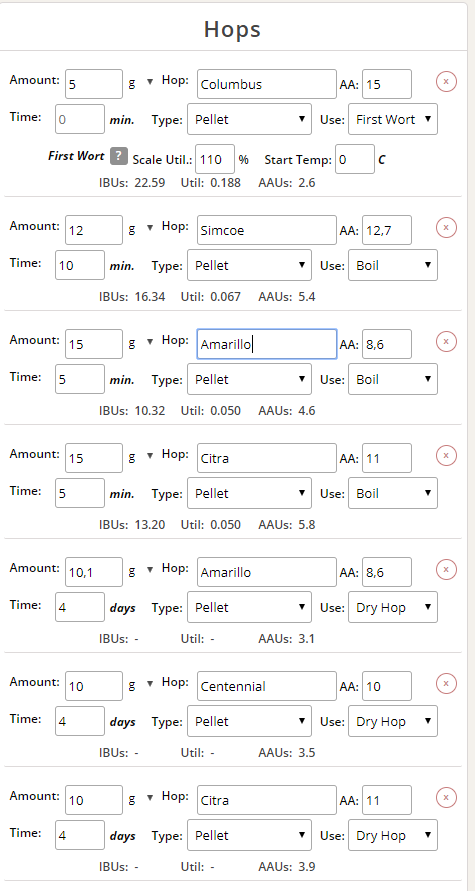The width and height of the screenshot is (475, 891).
Task: Click the Amarillo 15 g amount field
Action: point(94,344)
